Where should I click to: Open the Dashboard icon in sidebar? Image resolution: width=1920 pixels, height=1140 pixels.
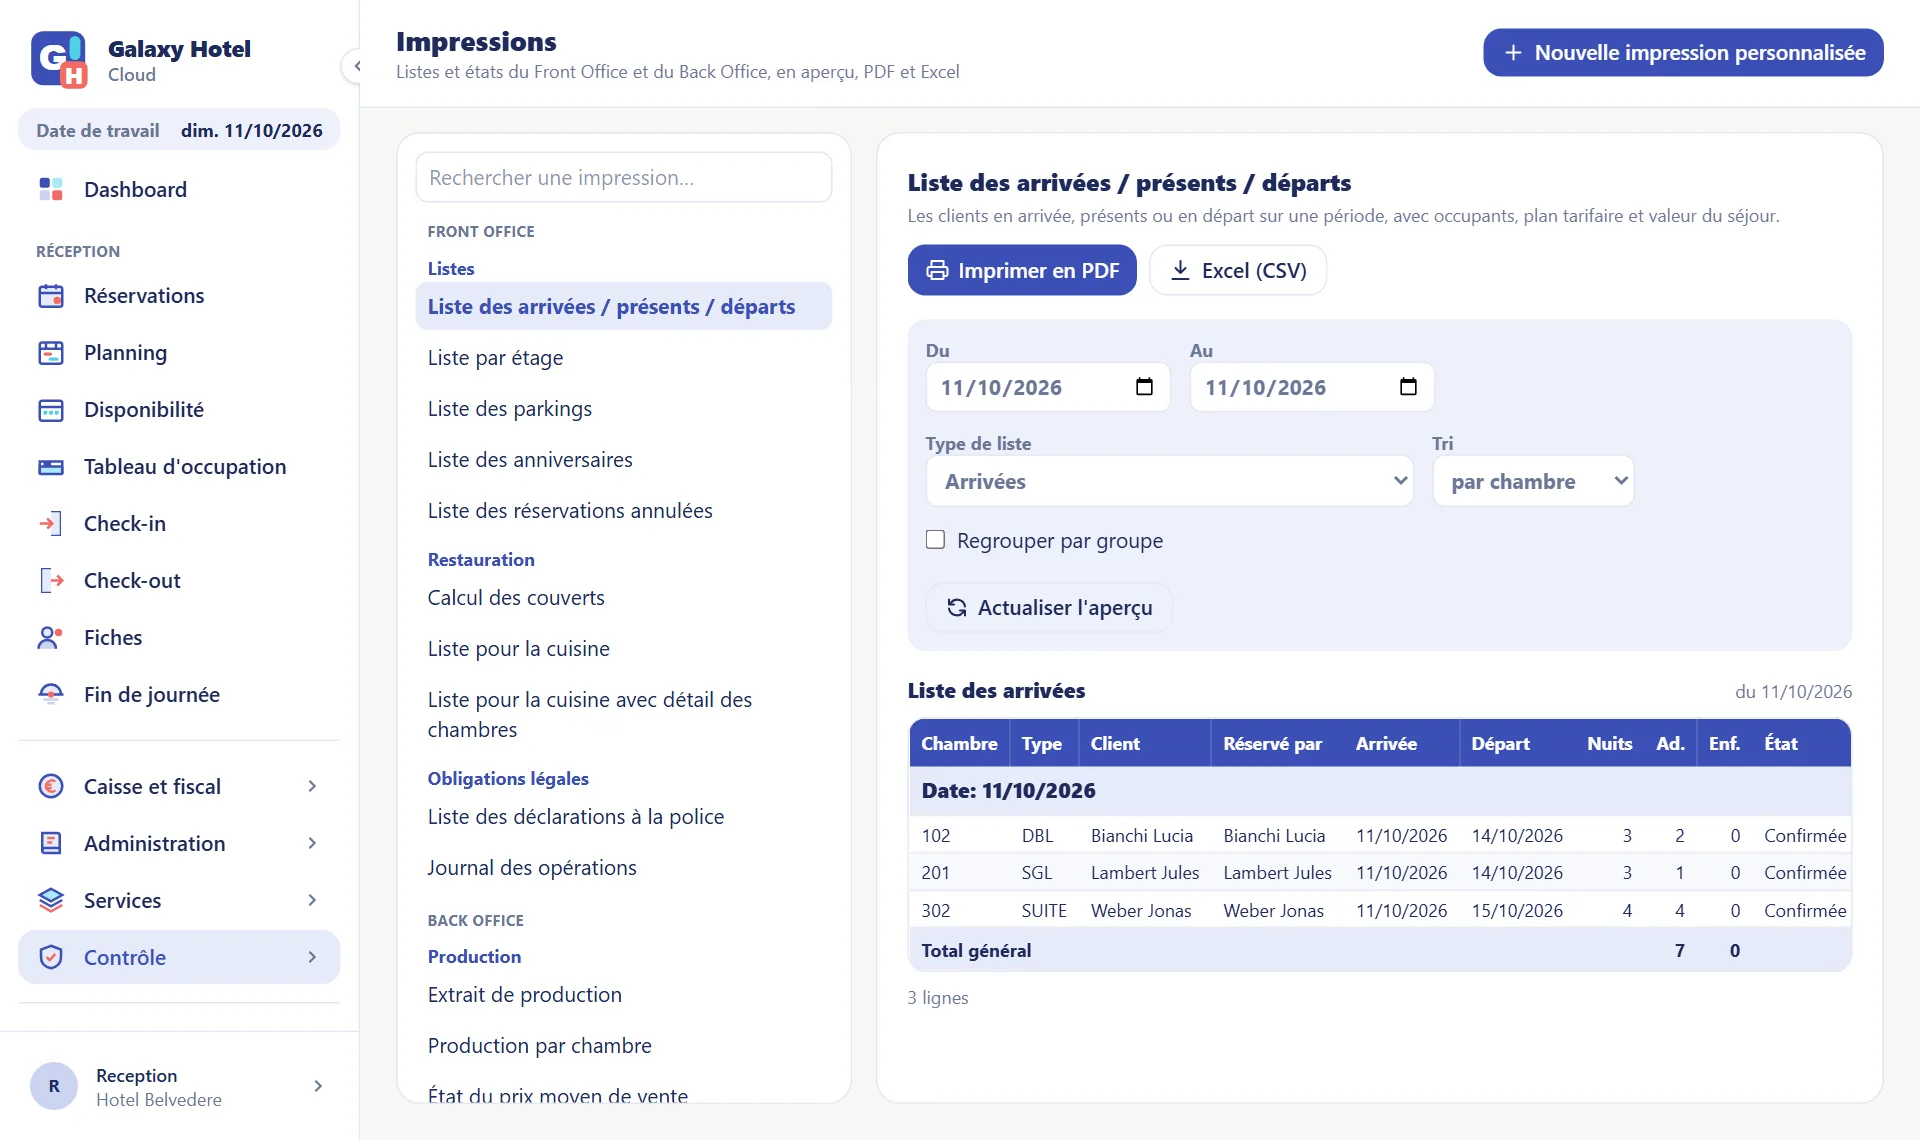[x=51, y=189]
